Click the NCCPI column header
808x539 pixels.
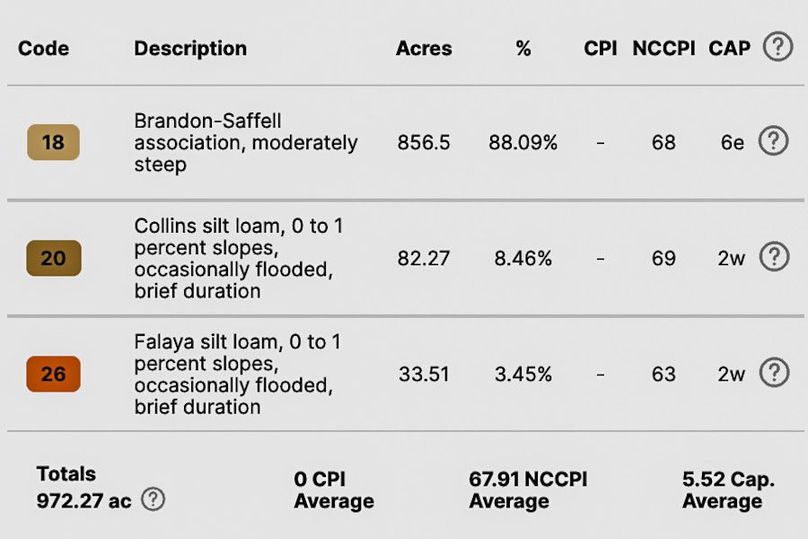coord(664,48)
